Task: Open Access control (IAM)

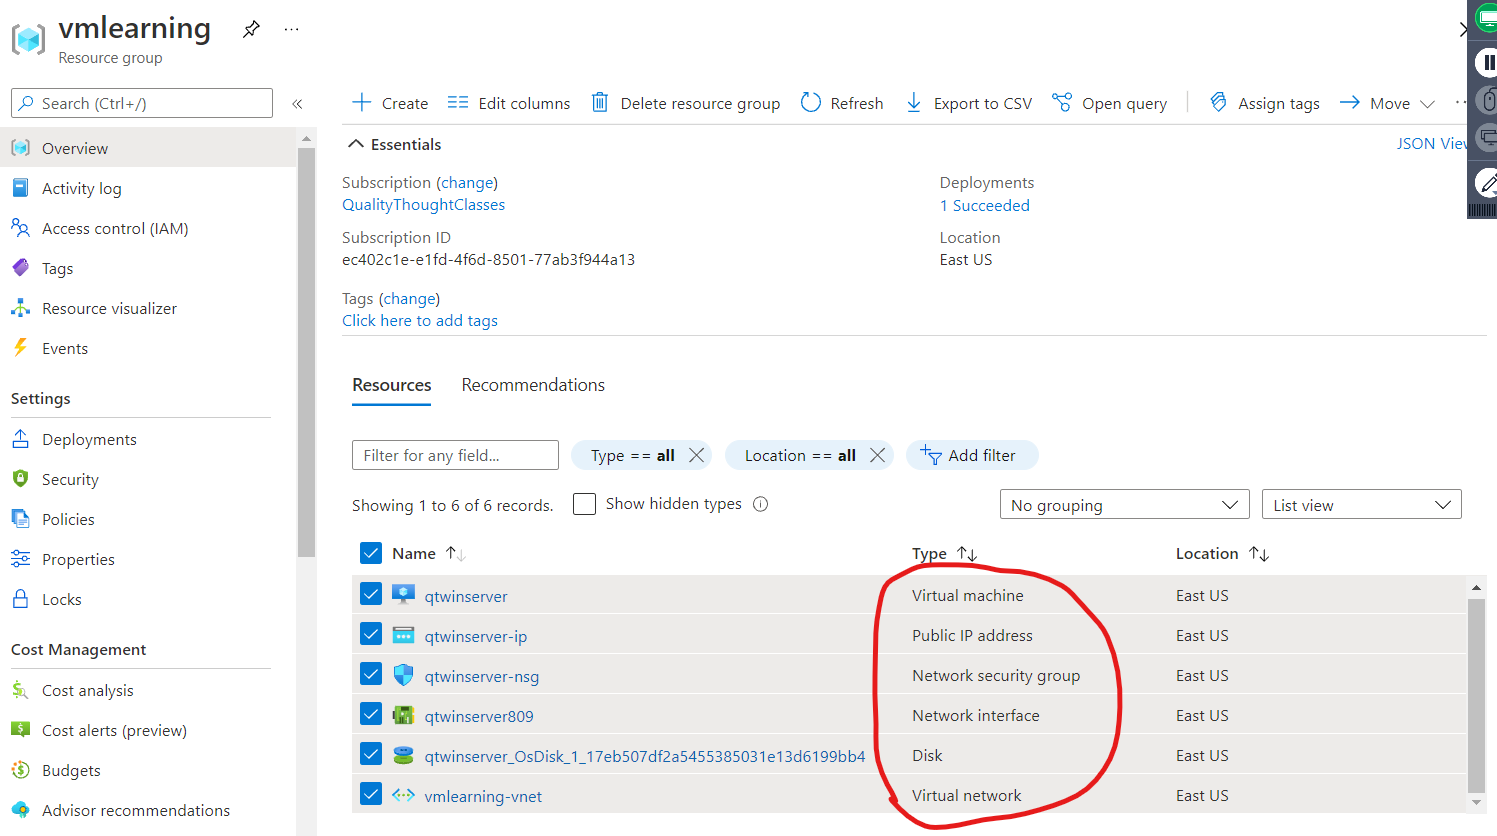Action: (115, 228)
